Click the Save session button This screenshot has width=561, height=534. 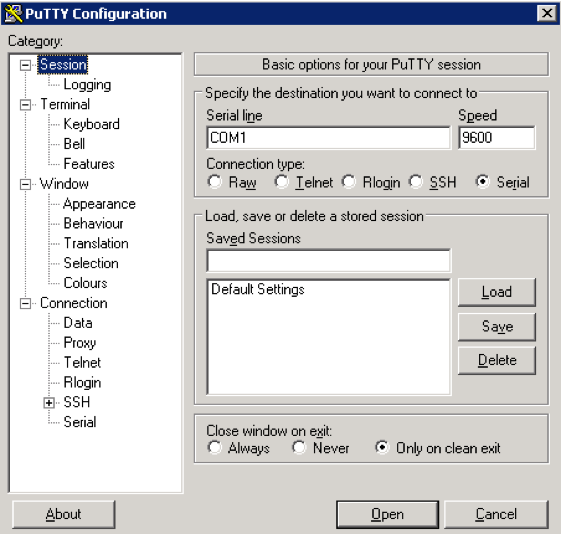point(497,327)
